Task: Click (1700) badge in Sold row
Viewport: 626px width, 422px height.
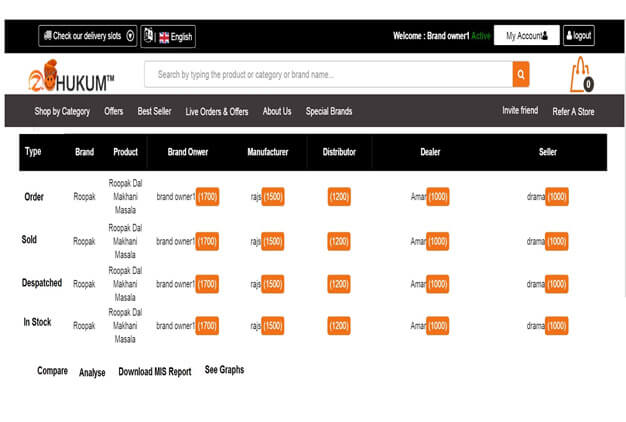Action: click(x=207, y=241)
